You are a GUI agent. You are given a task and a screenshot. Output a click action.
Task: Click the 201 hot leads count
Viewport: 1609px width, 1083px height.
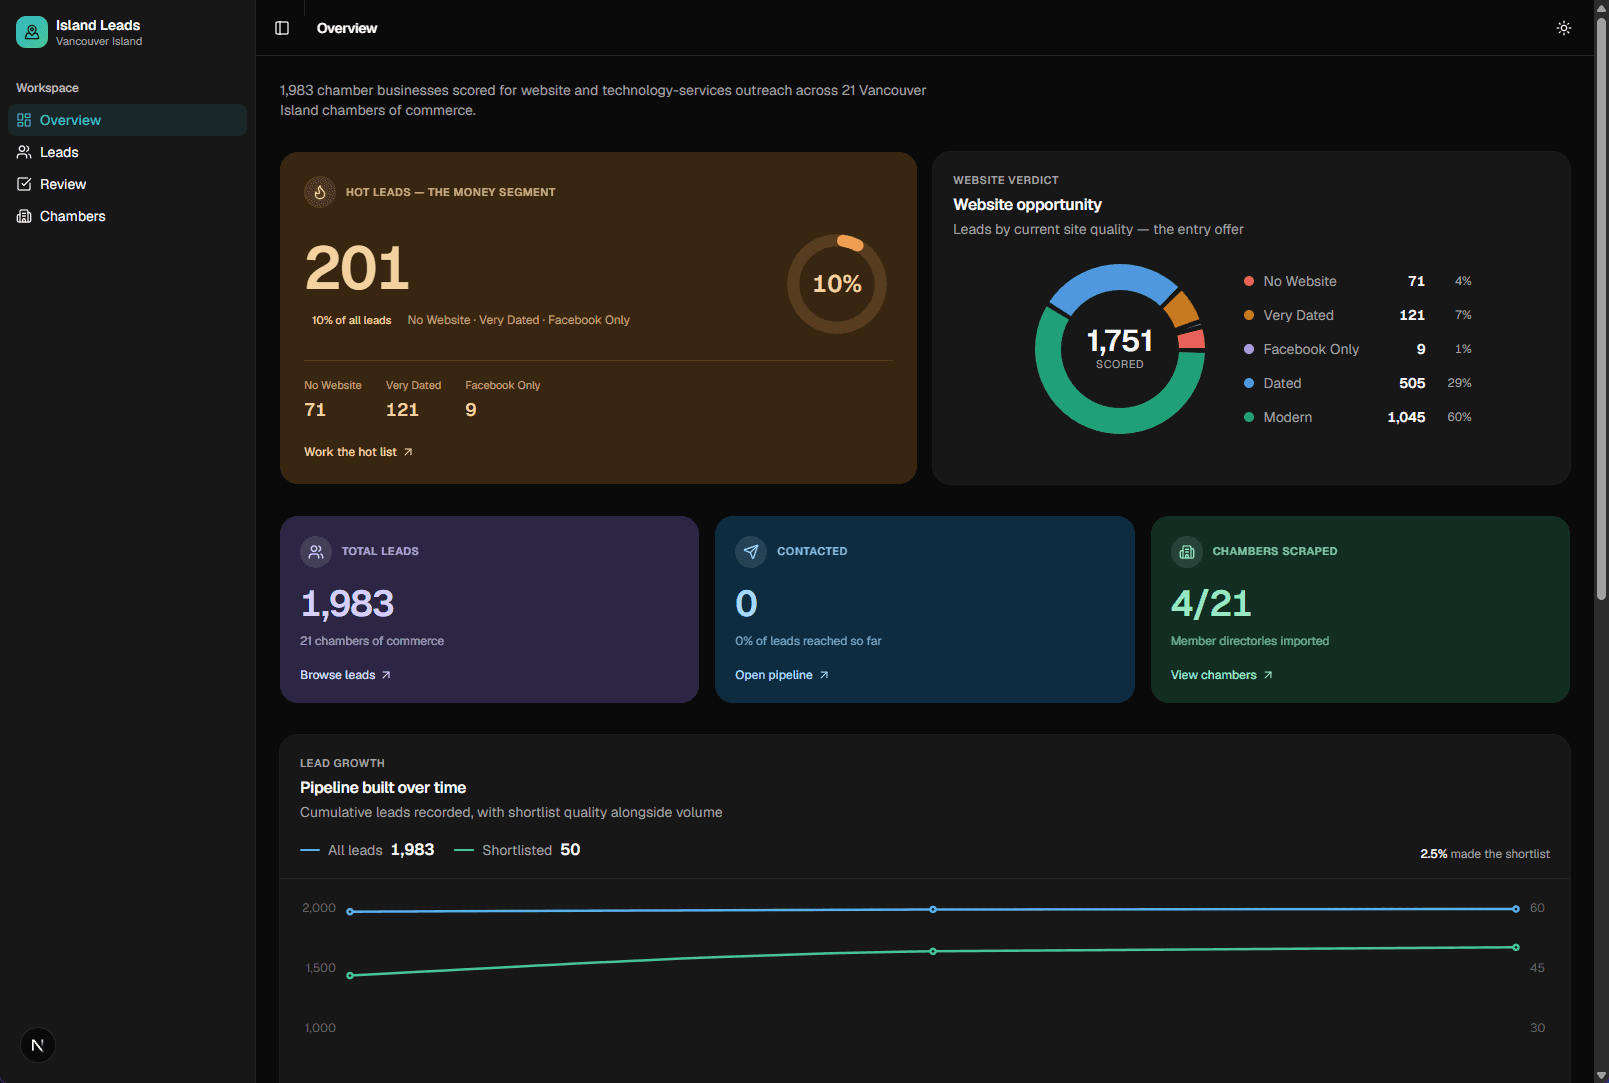click(357, 268)
